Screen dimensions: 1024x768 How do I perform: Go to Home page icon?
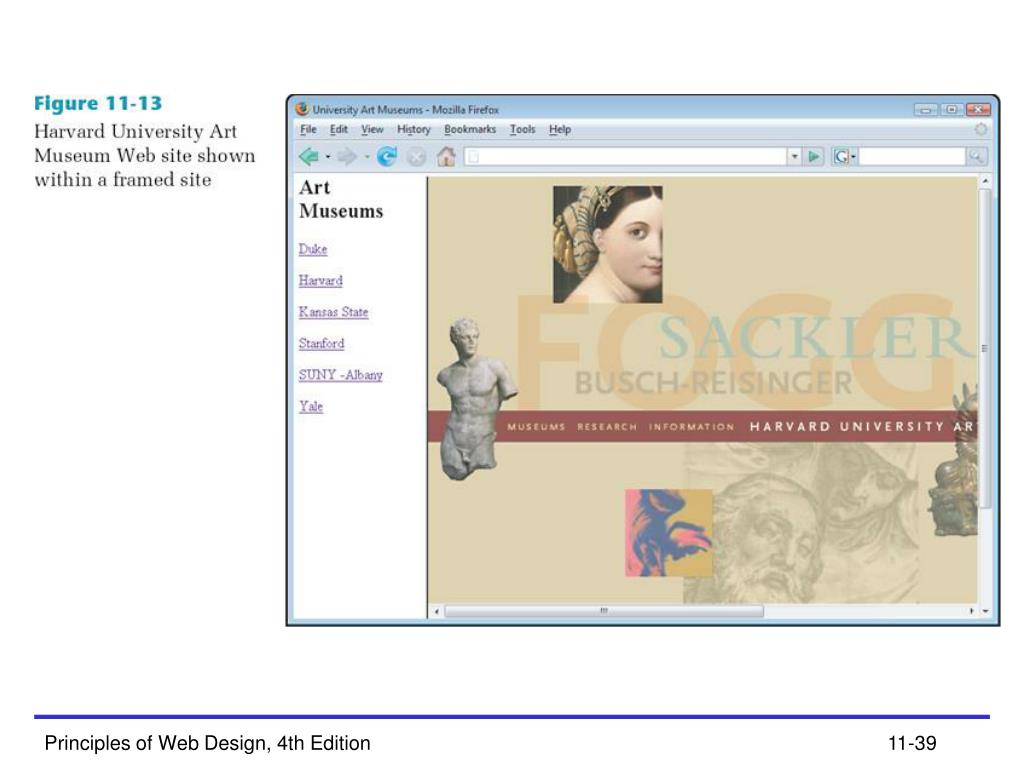(x=446, y=156)
